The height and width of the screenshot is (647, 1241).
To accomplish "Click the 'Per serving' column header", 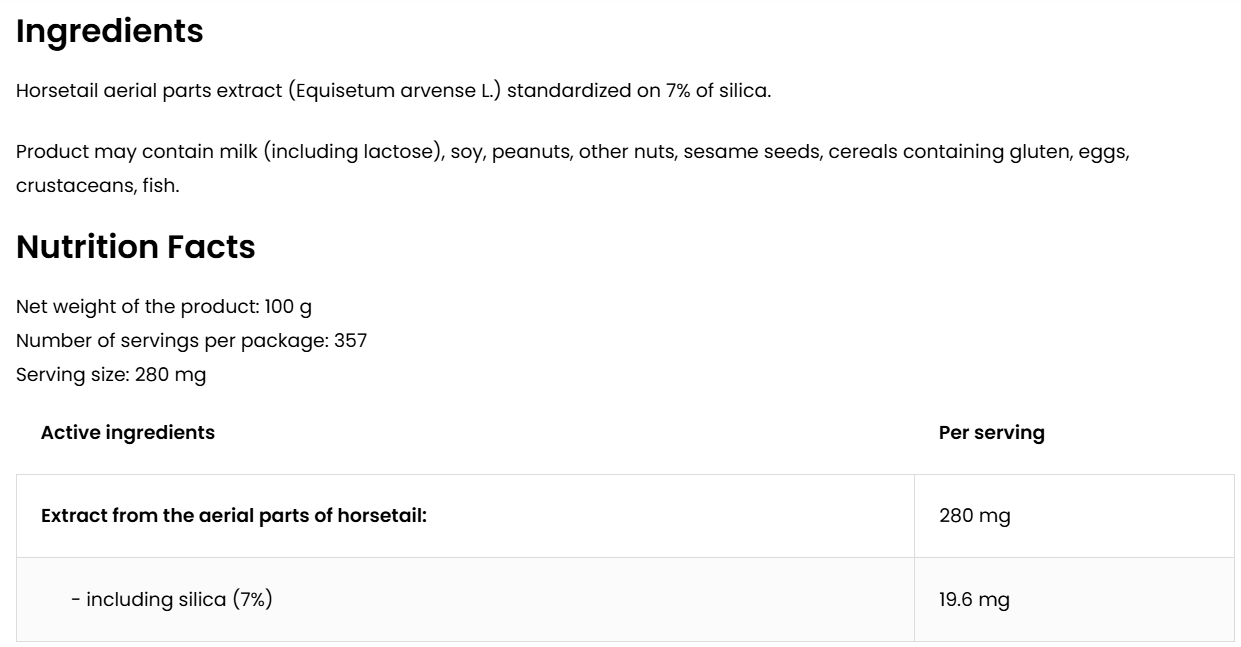I will point(991,433).
